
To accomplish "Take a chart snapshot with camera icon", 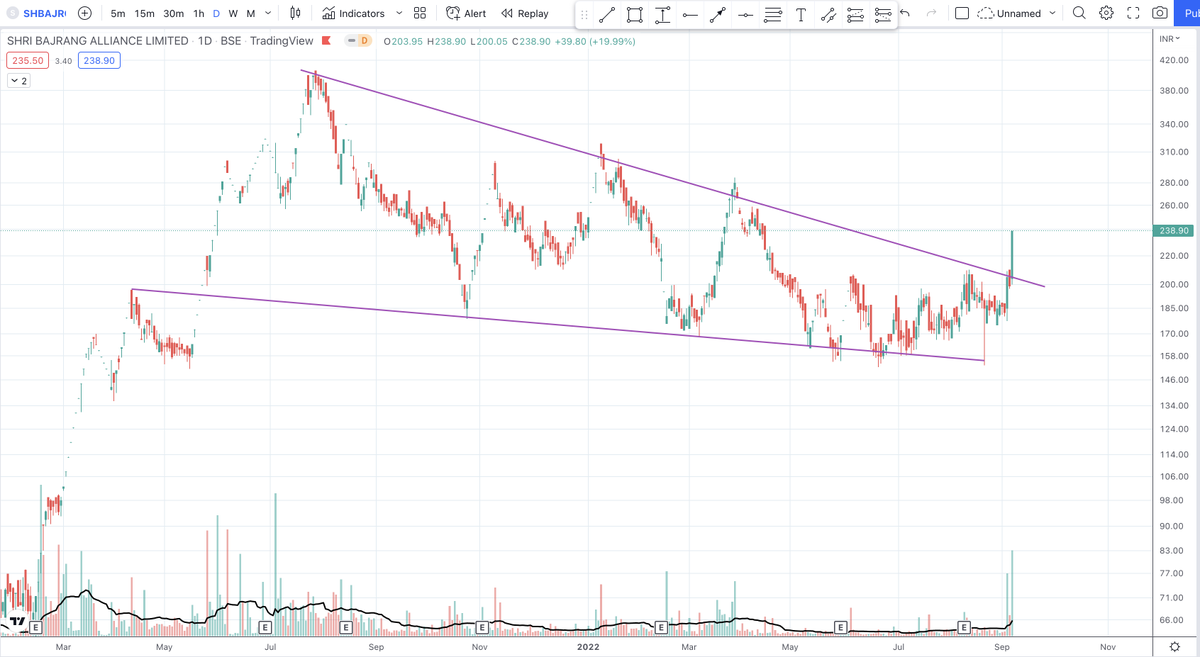I will click(1160, 13).
